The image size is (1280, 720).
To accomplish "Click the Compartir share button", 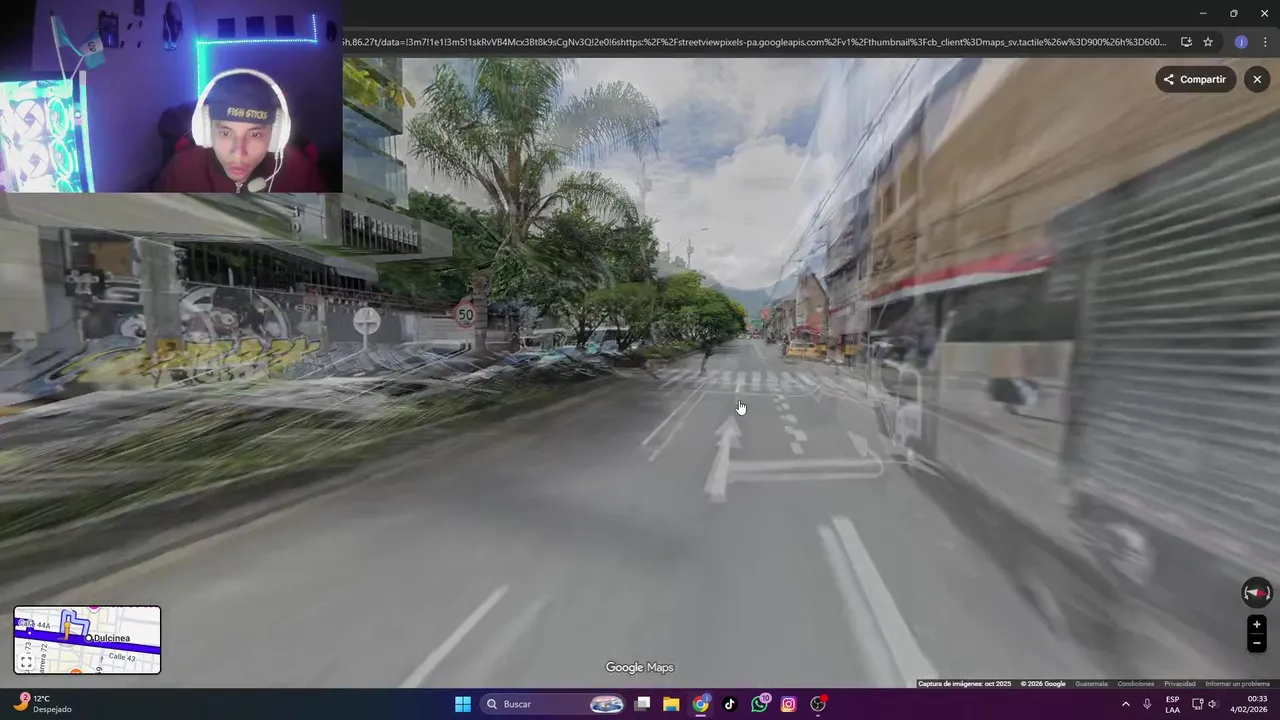I will coord(1195,79).
